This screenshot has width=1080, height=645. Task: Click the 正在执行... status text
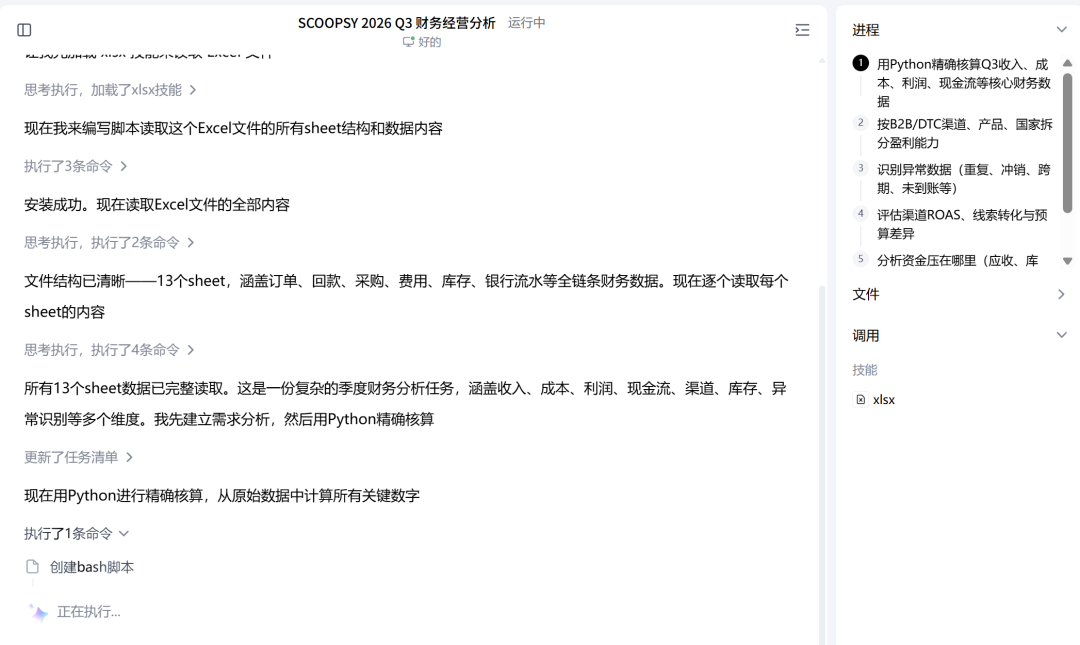point(89,612)
